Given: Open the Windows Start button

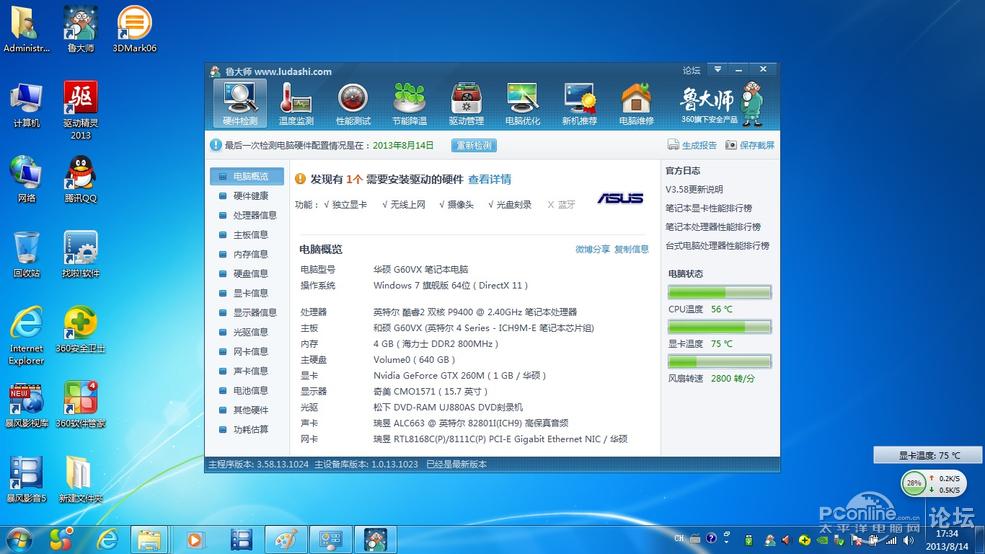Looking at the screenshot, I should [19, 540].
